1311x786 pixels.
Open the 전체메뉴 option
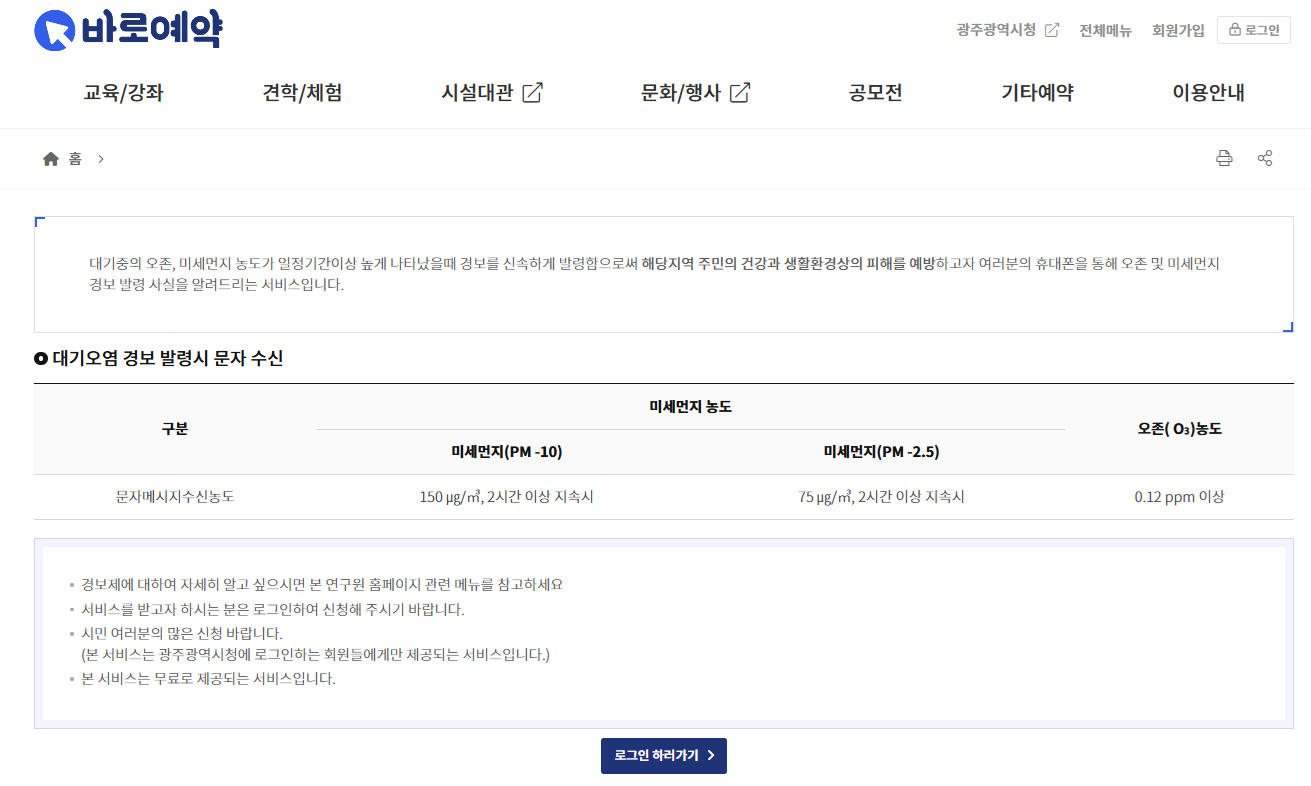(1105, 29)
